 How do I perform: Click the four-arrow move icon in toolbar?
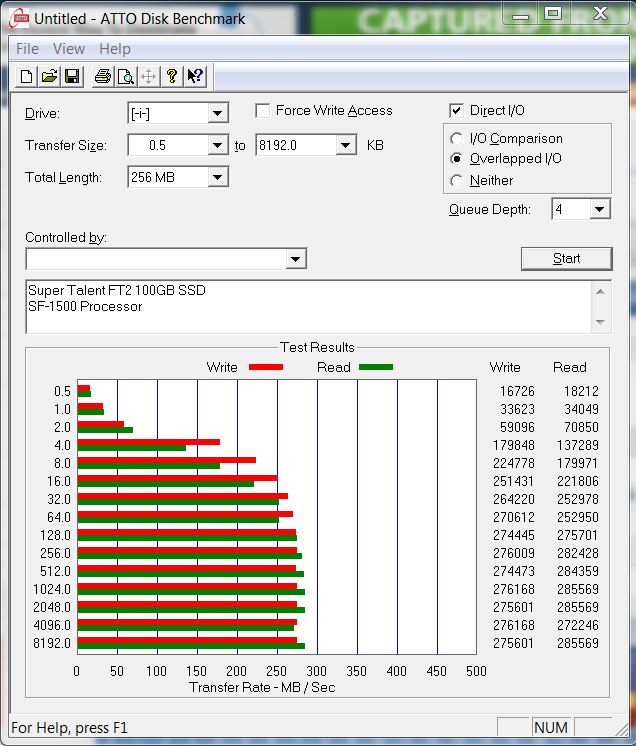(x=148, y=76)
